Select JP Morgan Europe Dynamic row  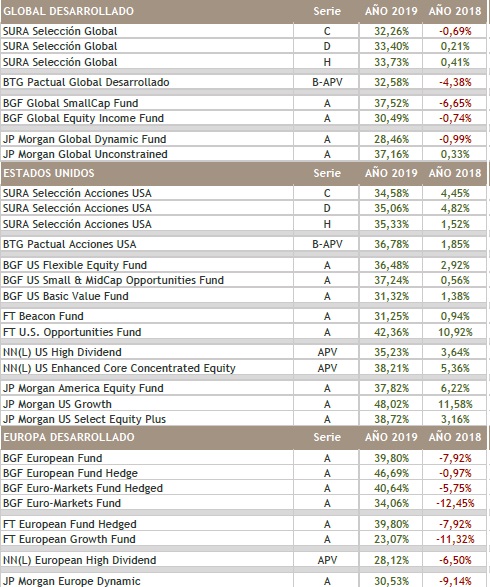point(243,581)
